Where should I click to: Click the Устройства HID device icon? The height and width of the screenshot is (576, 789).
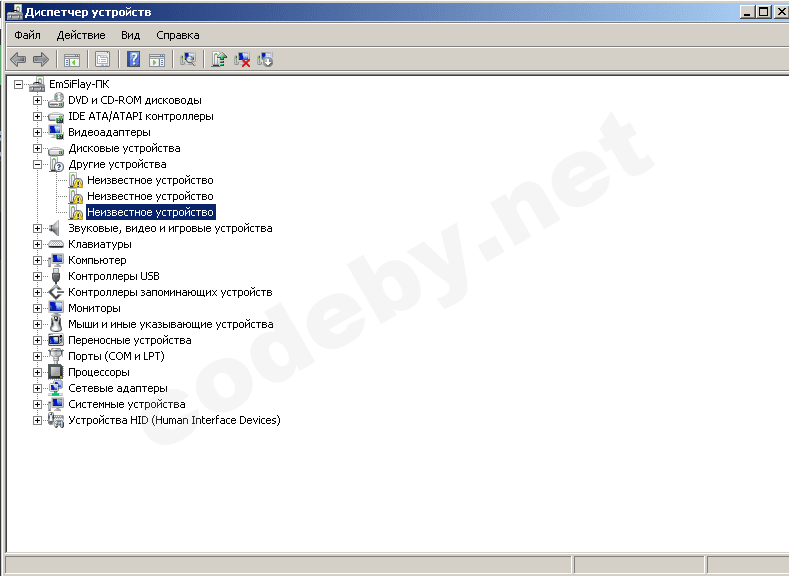click(56, 420)
